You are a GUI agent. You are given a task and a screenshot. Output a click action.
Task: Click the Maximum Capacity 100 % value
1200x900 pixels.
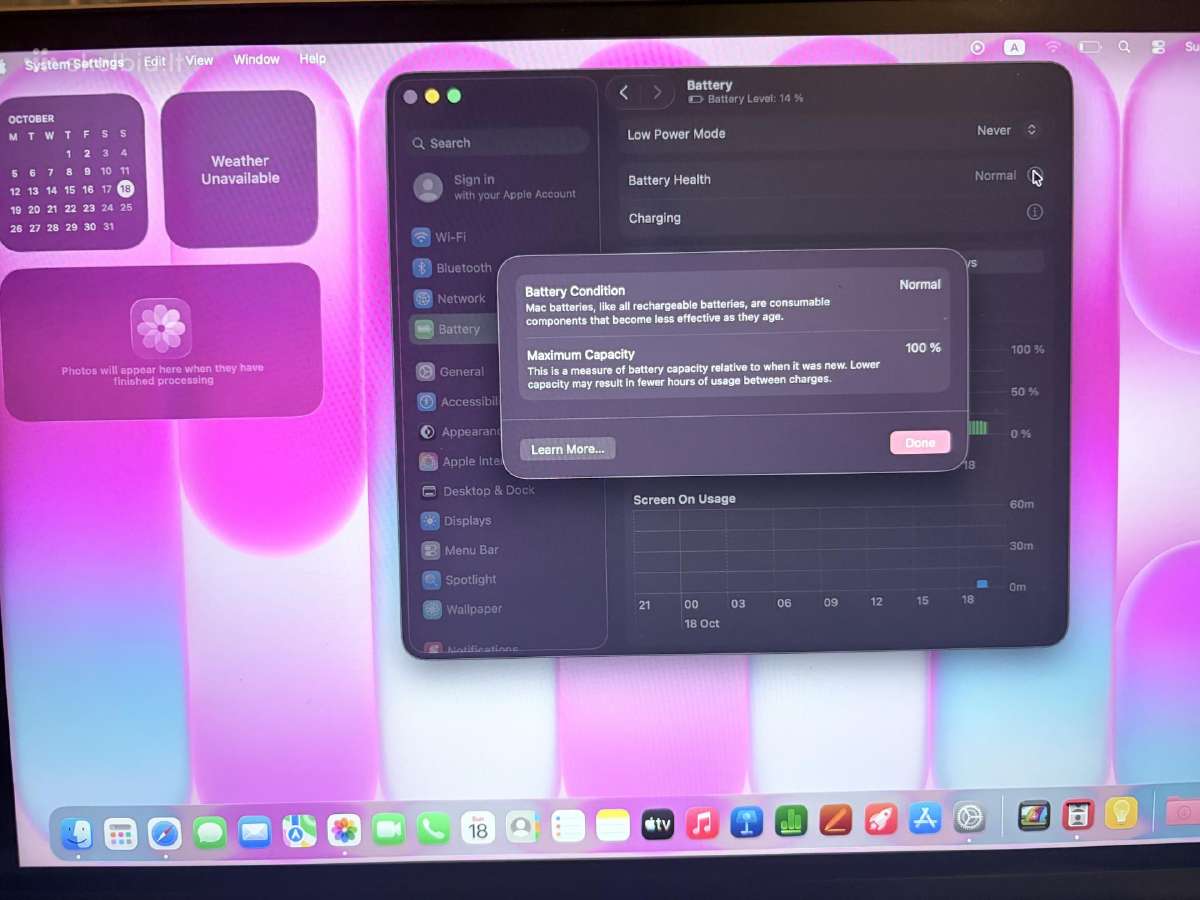coord(923,348)
